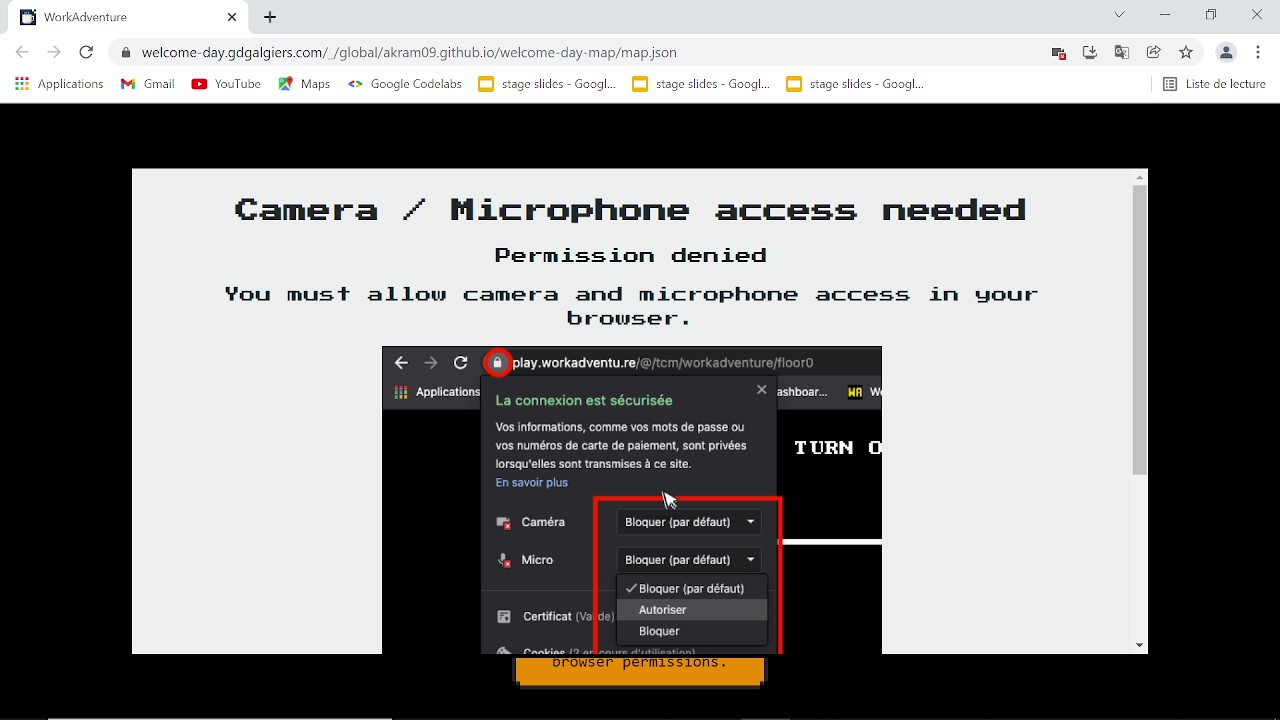Minimize the Chrome window
1280x720 pixels.
pyautogui.click(x=1165, y=14)
